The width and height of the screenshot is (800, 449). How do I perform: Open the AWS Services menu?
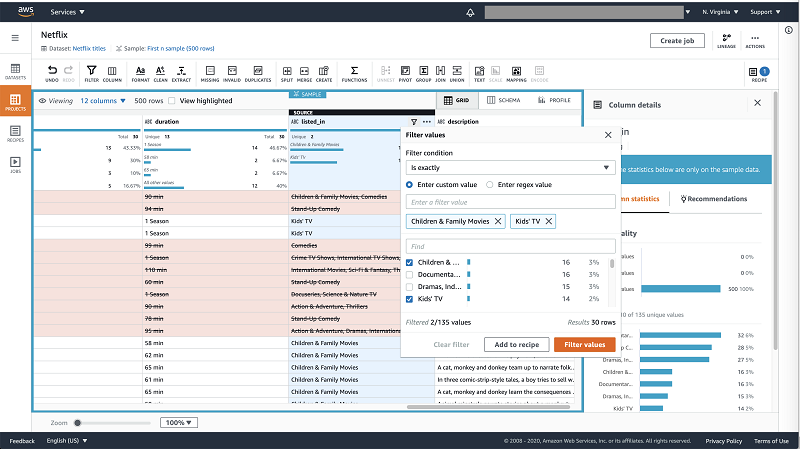67,12
